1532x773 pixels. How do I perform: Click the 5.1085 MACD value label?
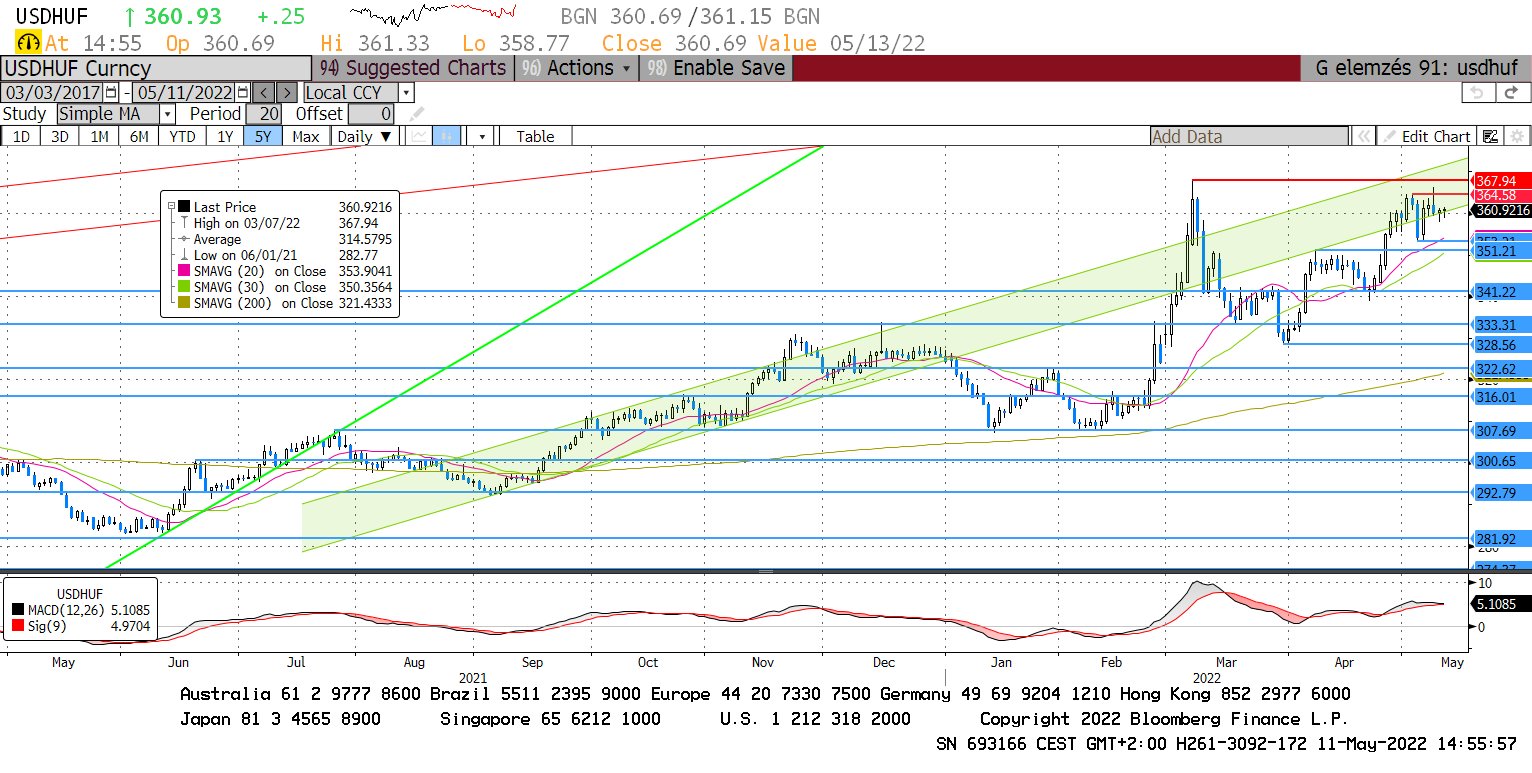click(1500, 604)
